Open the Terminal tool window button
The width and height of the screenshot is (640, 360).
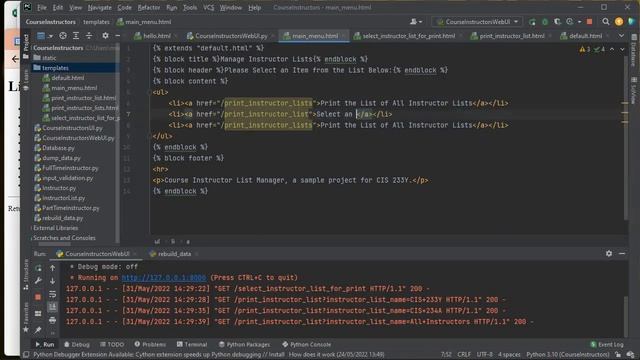(192, 344)
